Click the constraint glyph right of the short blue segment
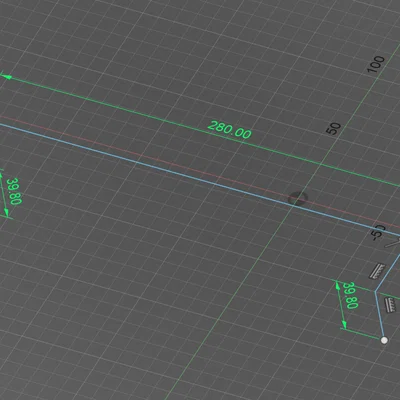Viewport: 400px width, 400px height. (x=391, y=305)
